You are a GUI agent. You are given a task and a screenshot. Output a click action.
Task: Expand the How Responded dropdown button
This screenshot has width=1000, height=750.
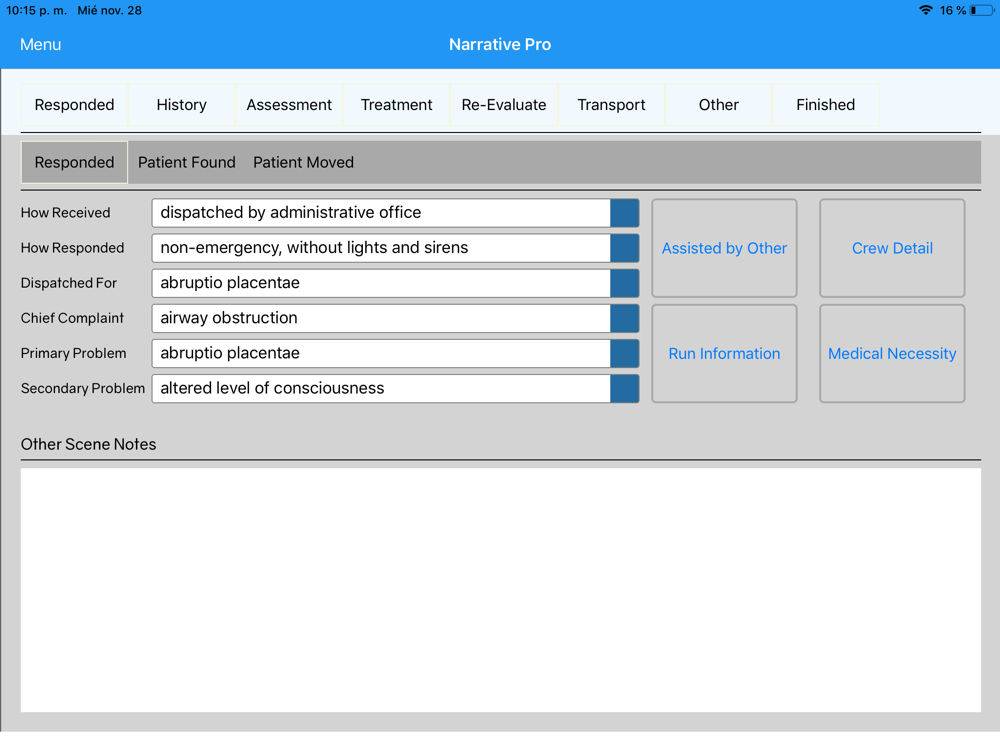point(624,248)
